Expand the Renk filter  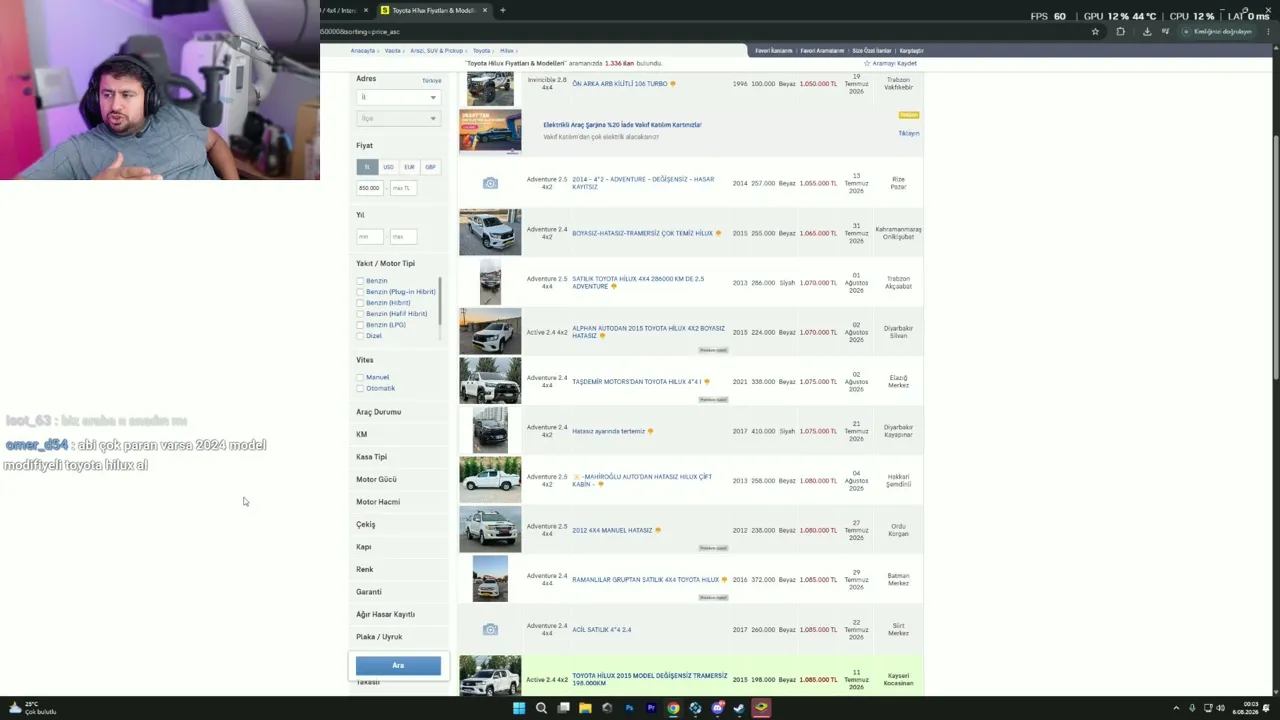(x=365, y=569)
